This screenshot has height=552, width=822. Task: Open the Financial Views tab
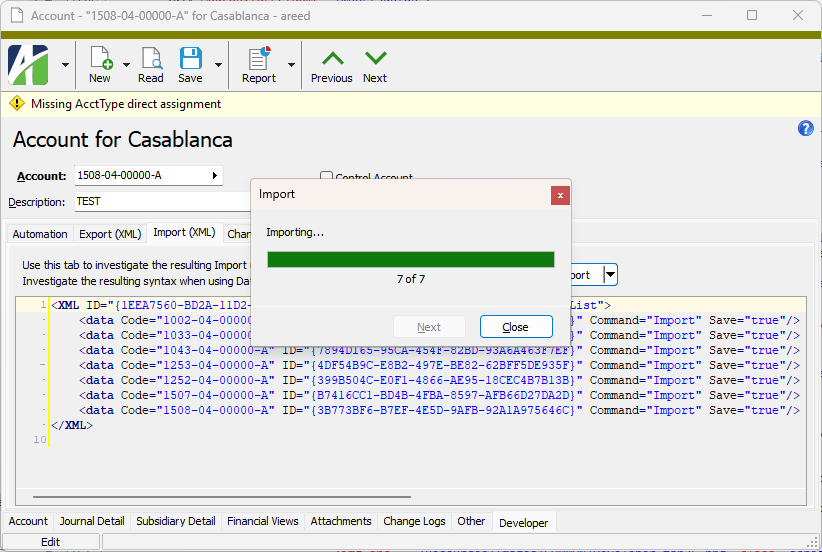coord(263,521)
